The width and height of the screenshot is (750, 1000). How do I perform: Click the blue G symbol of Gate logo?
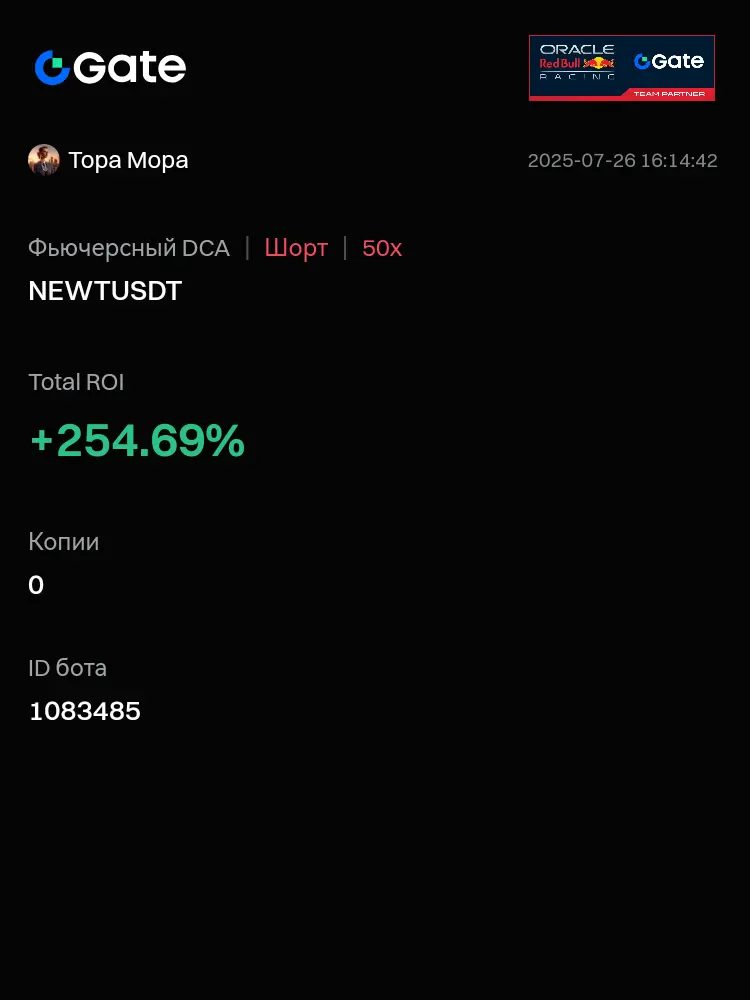(52, 68)
